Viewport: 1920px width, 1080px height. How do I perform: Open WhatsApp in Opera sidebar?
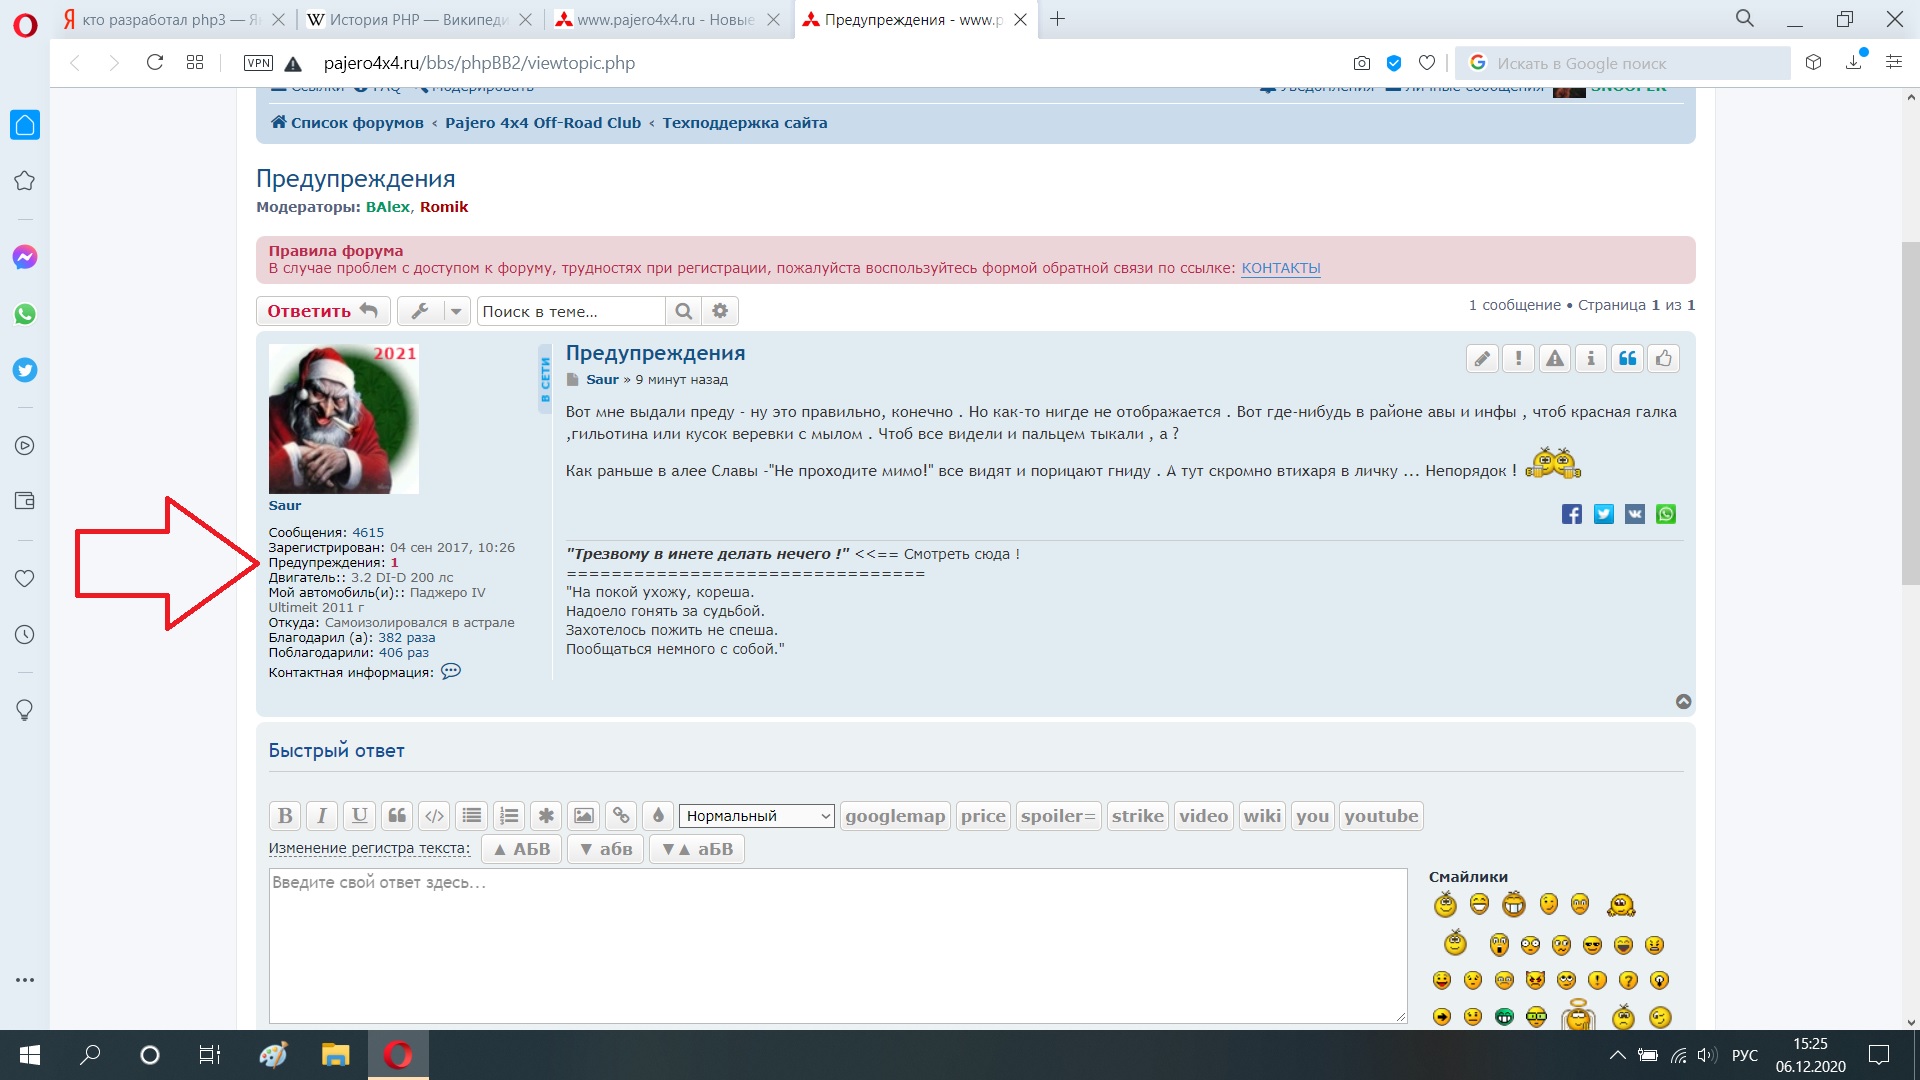pos(25,314)
